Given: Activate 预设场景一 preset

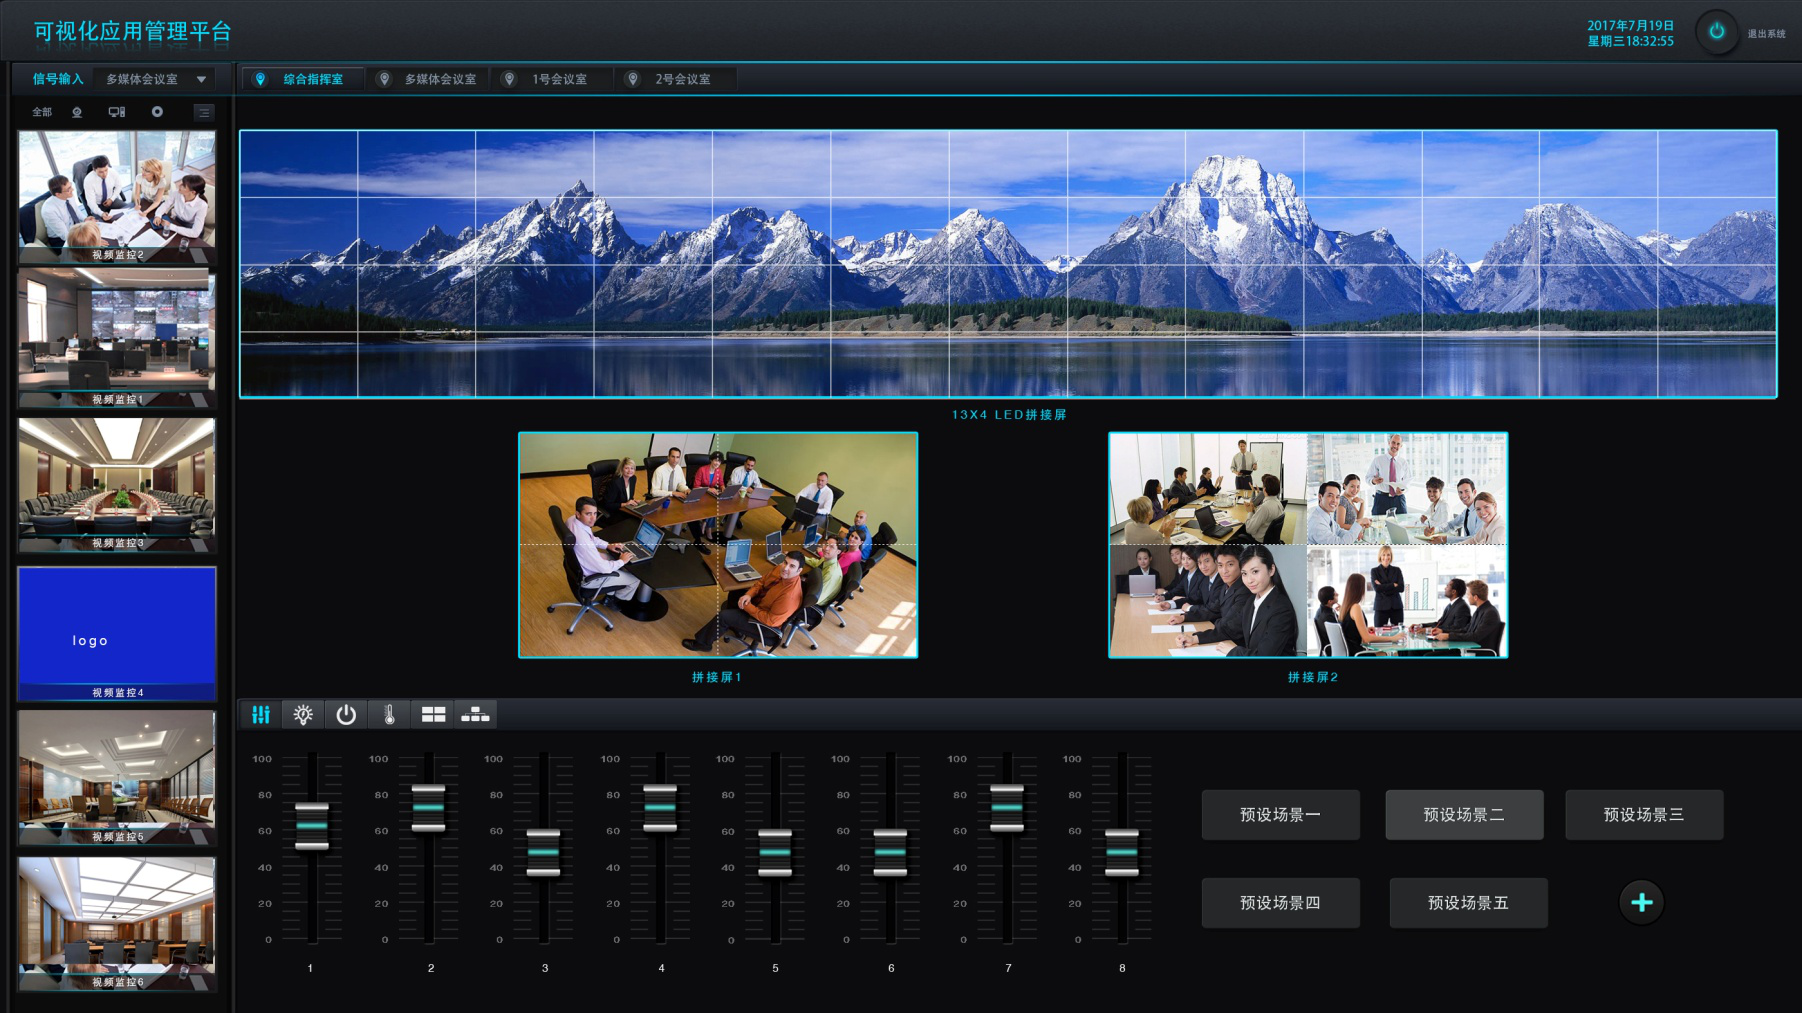Looking at the screenshot, I should click(1280, 815).
